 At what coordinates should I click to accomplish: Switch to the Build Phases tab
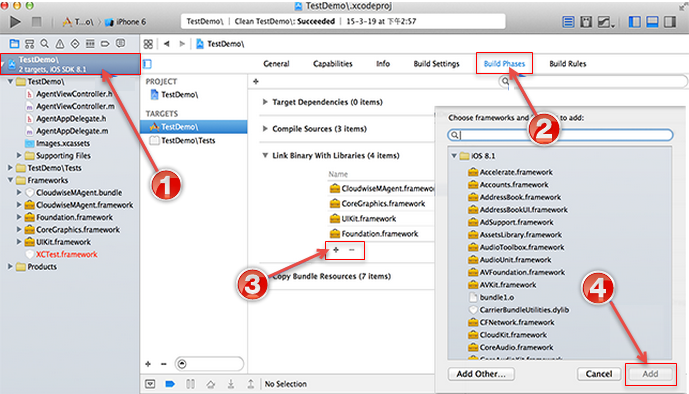504,64
